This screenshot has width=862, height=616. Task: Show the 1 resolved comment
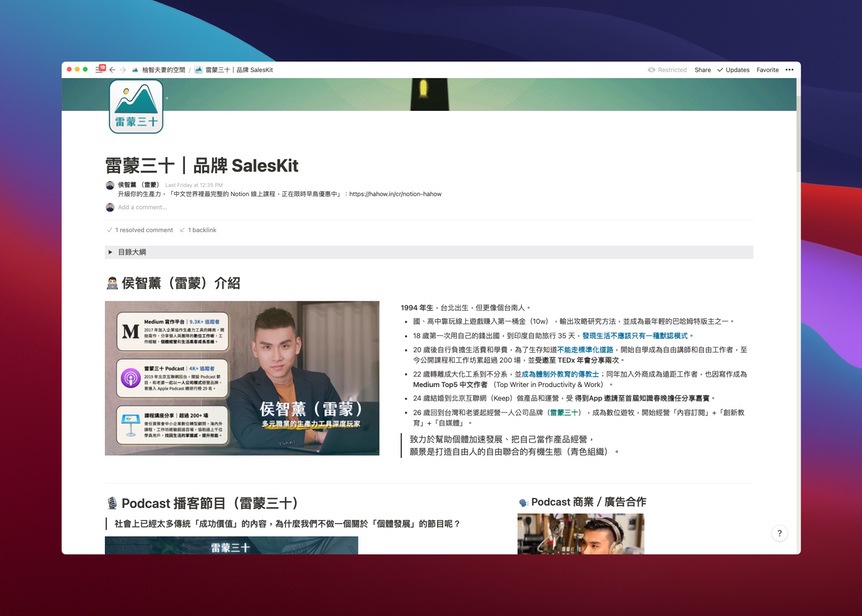coord(140,230)
